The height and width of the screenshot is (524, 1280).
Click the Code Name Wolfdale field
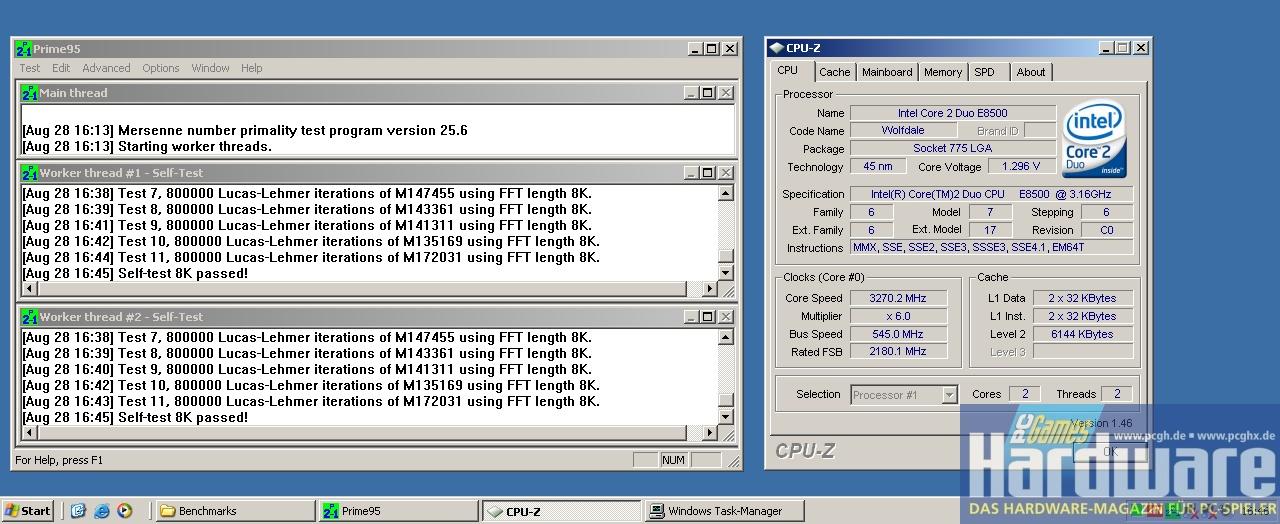(x=903, y=131)
